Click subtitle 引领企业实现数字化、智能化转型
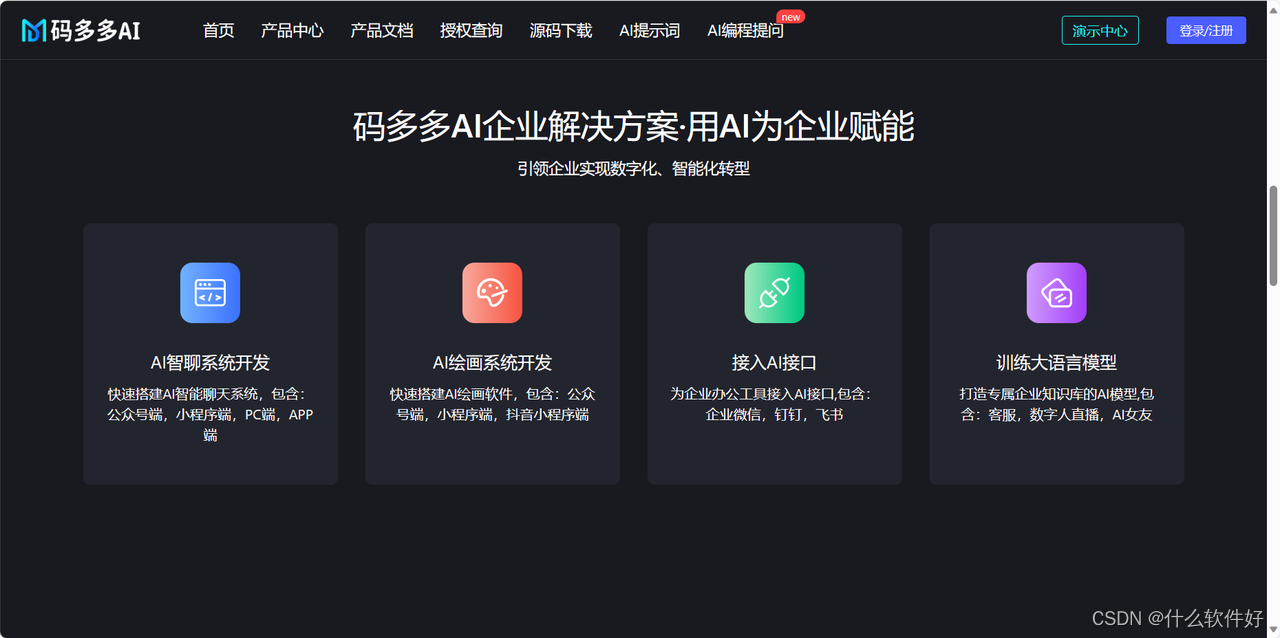The image size is (1280, 638). [633, 169]
